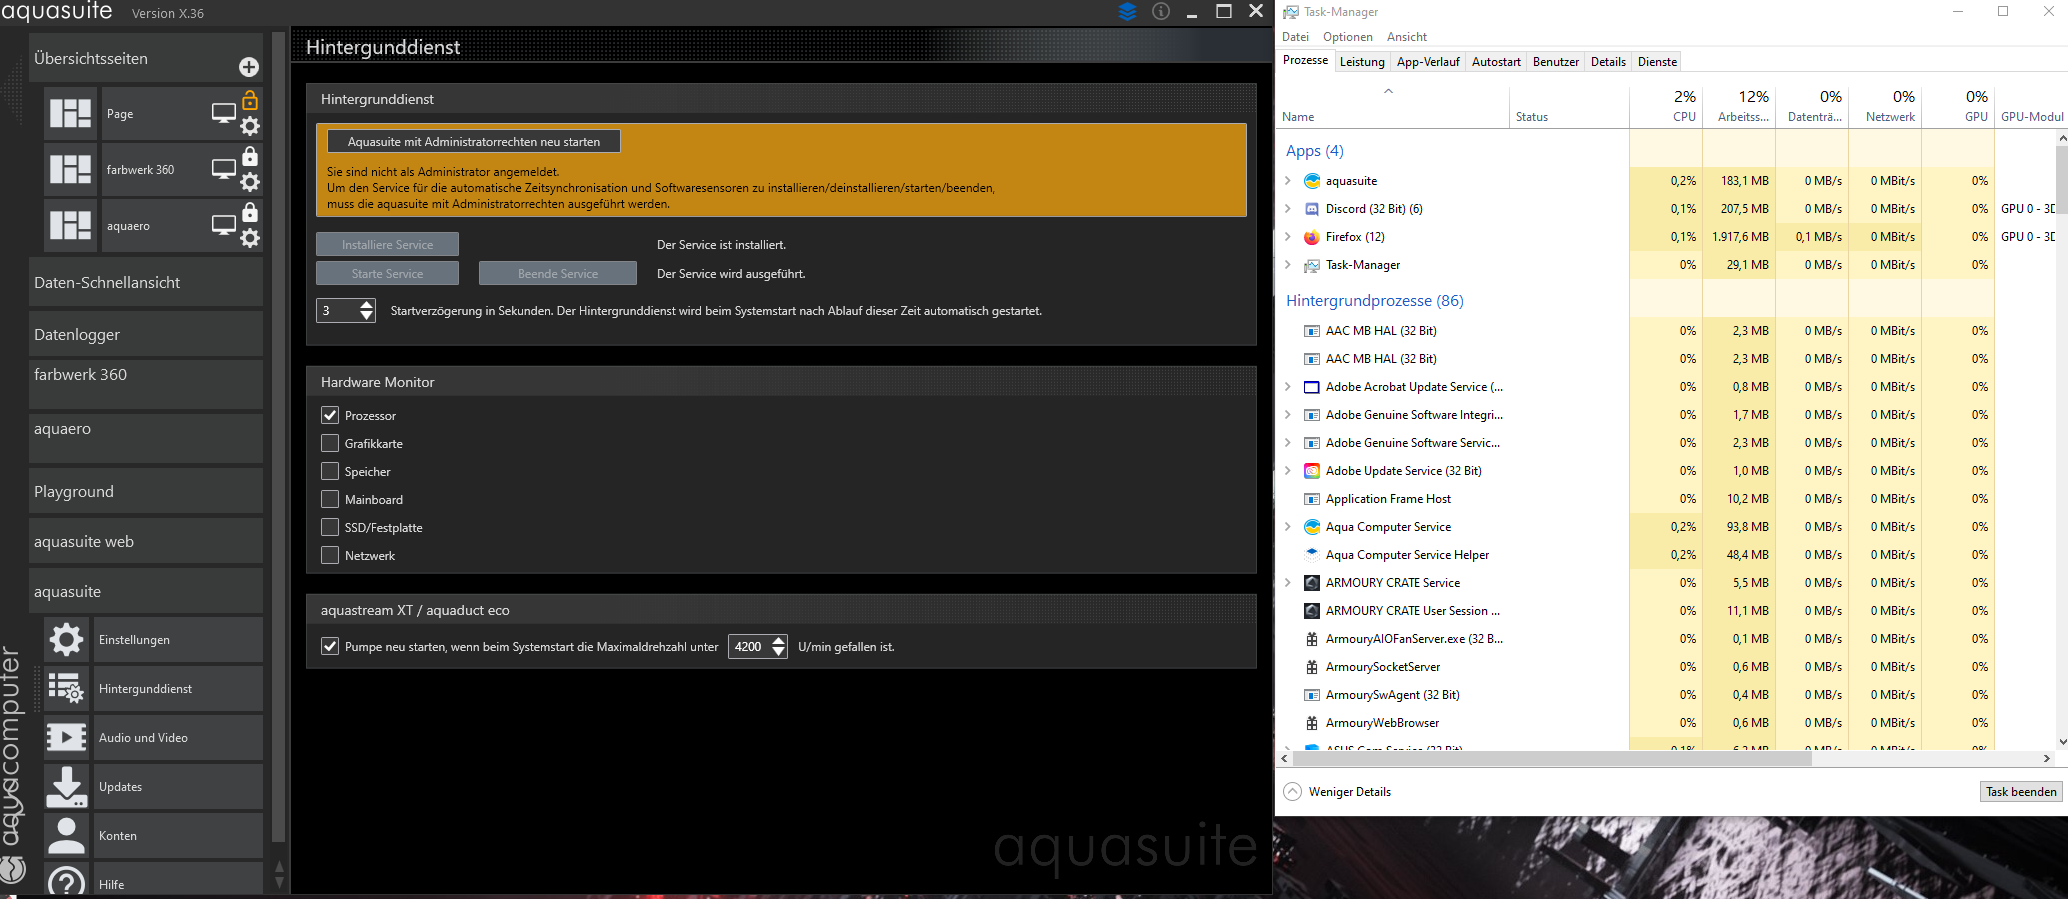This screenshot has width=2068, height=899.
Task: Switch to the Autostart tab
Action: 1496,62
